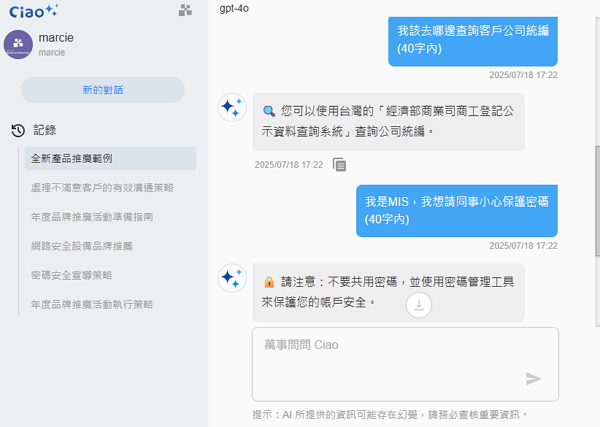The width and height of the screenshot is (600, 427).
Task: Click the history clock icon beside 記錄
Action: [18, 130]
